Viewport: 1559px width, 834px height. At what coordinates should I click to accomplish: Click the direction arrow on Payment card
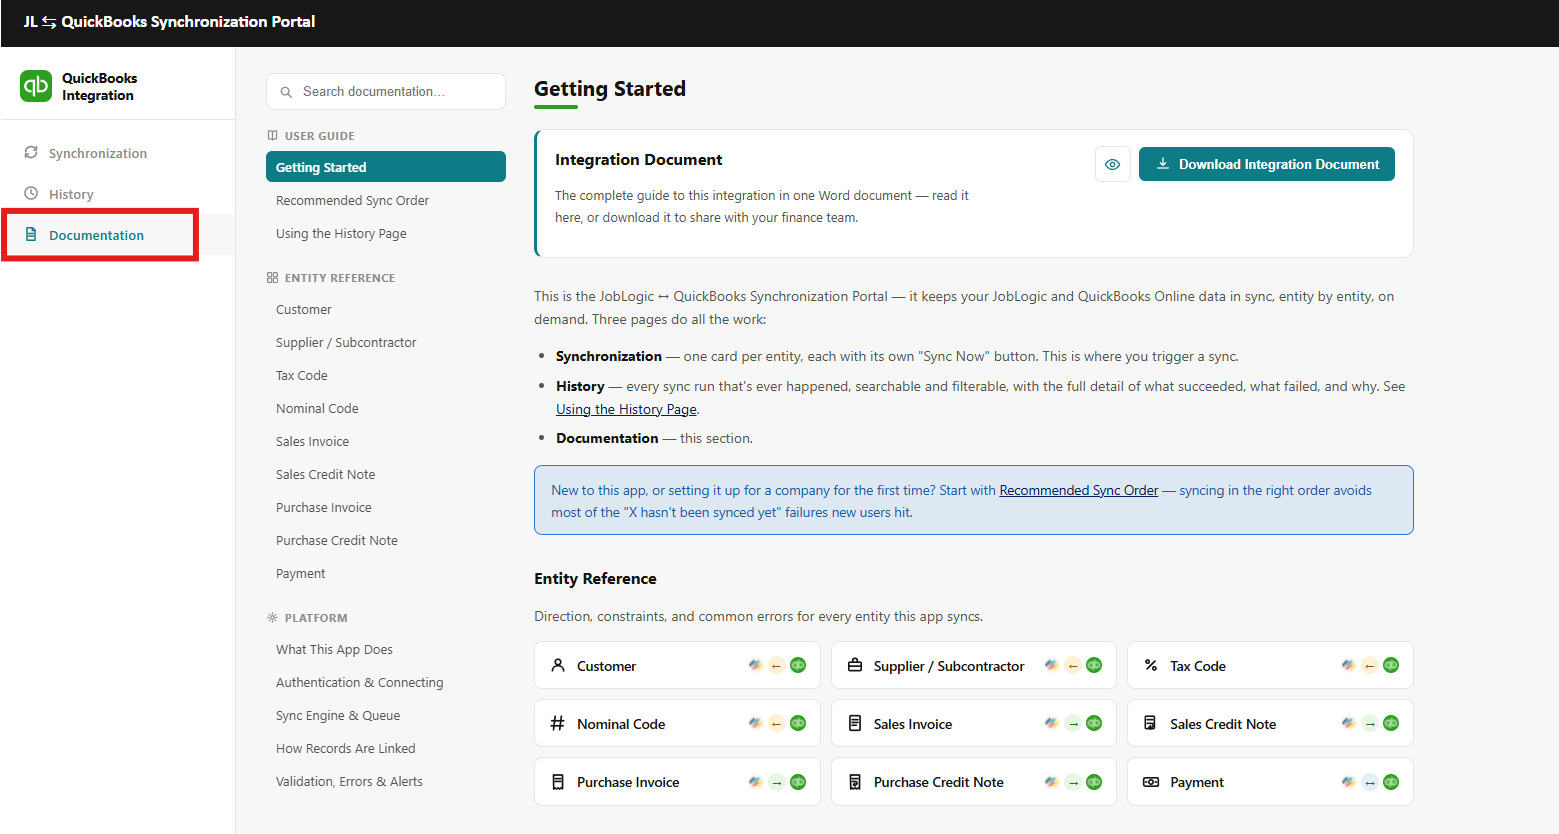pos(1370,782)
